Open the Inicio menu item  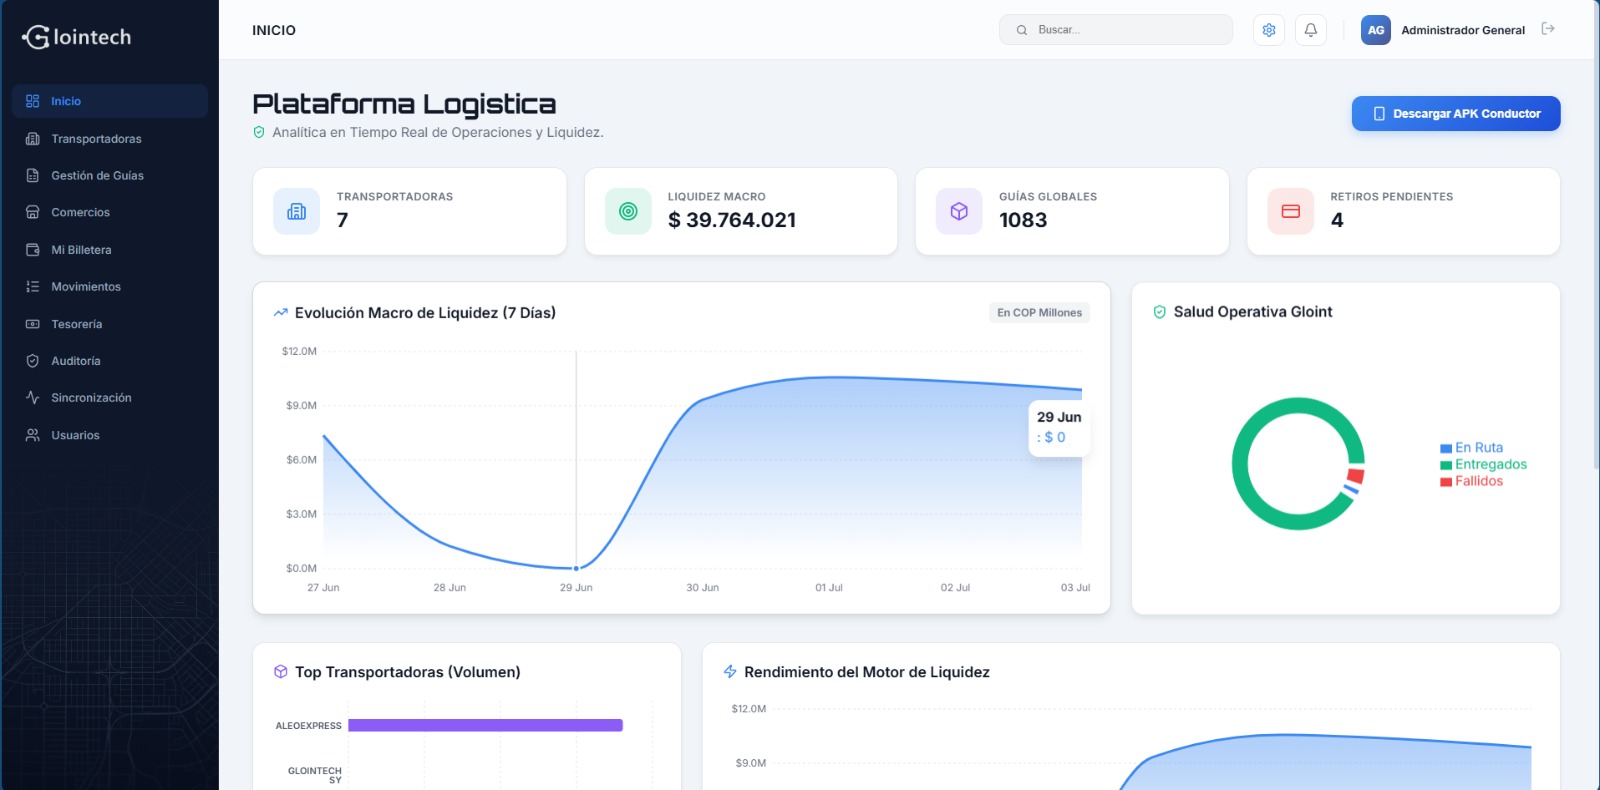click(110, 101)
